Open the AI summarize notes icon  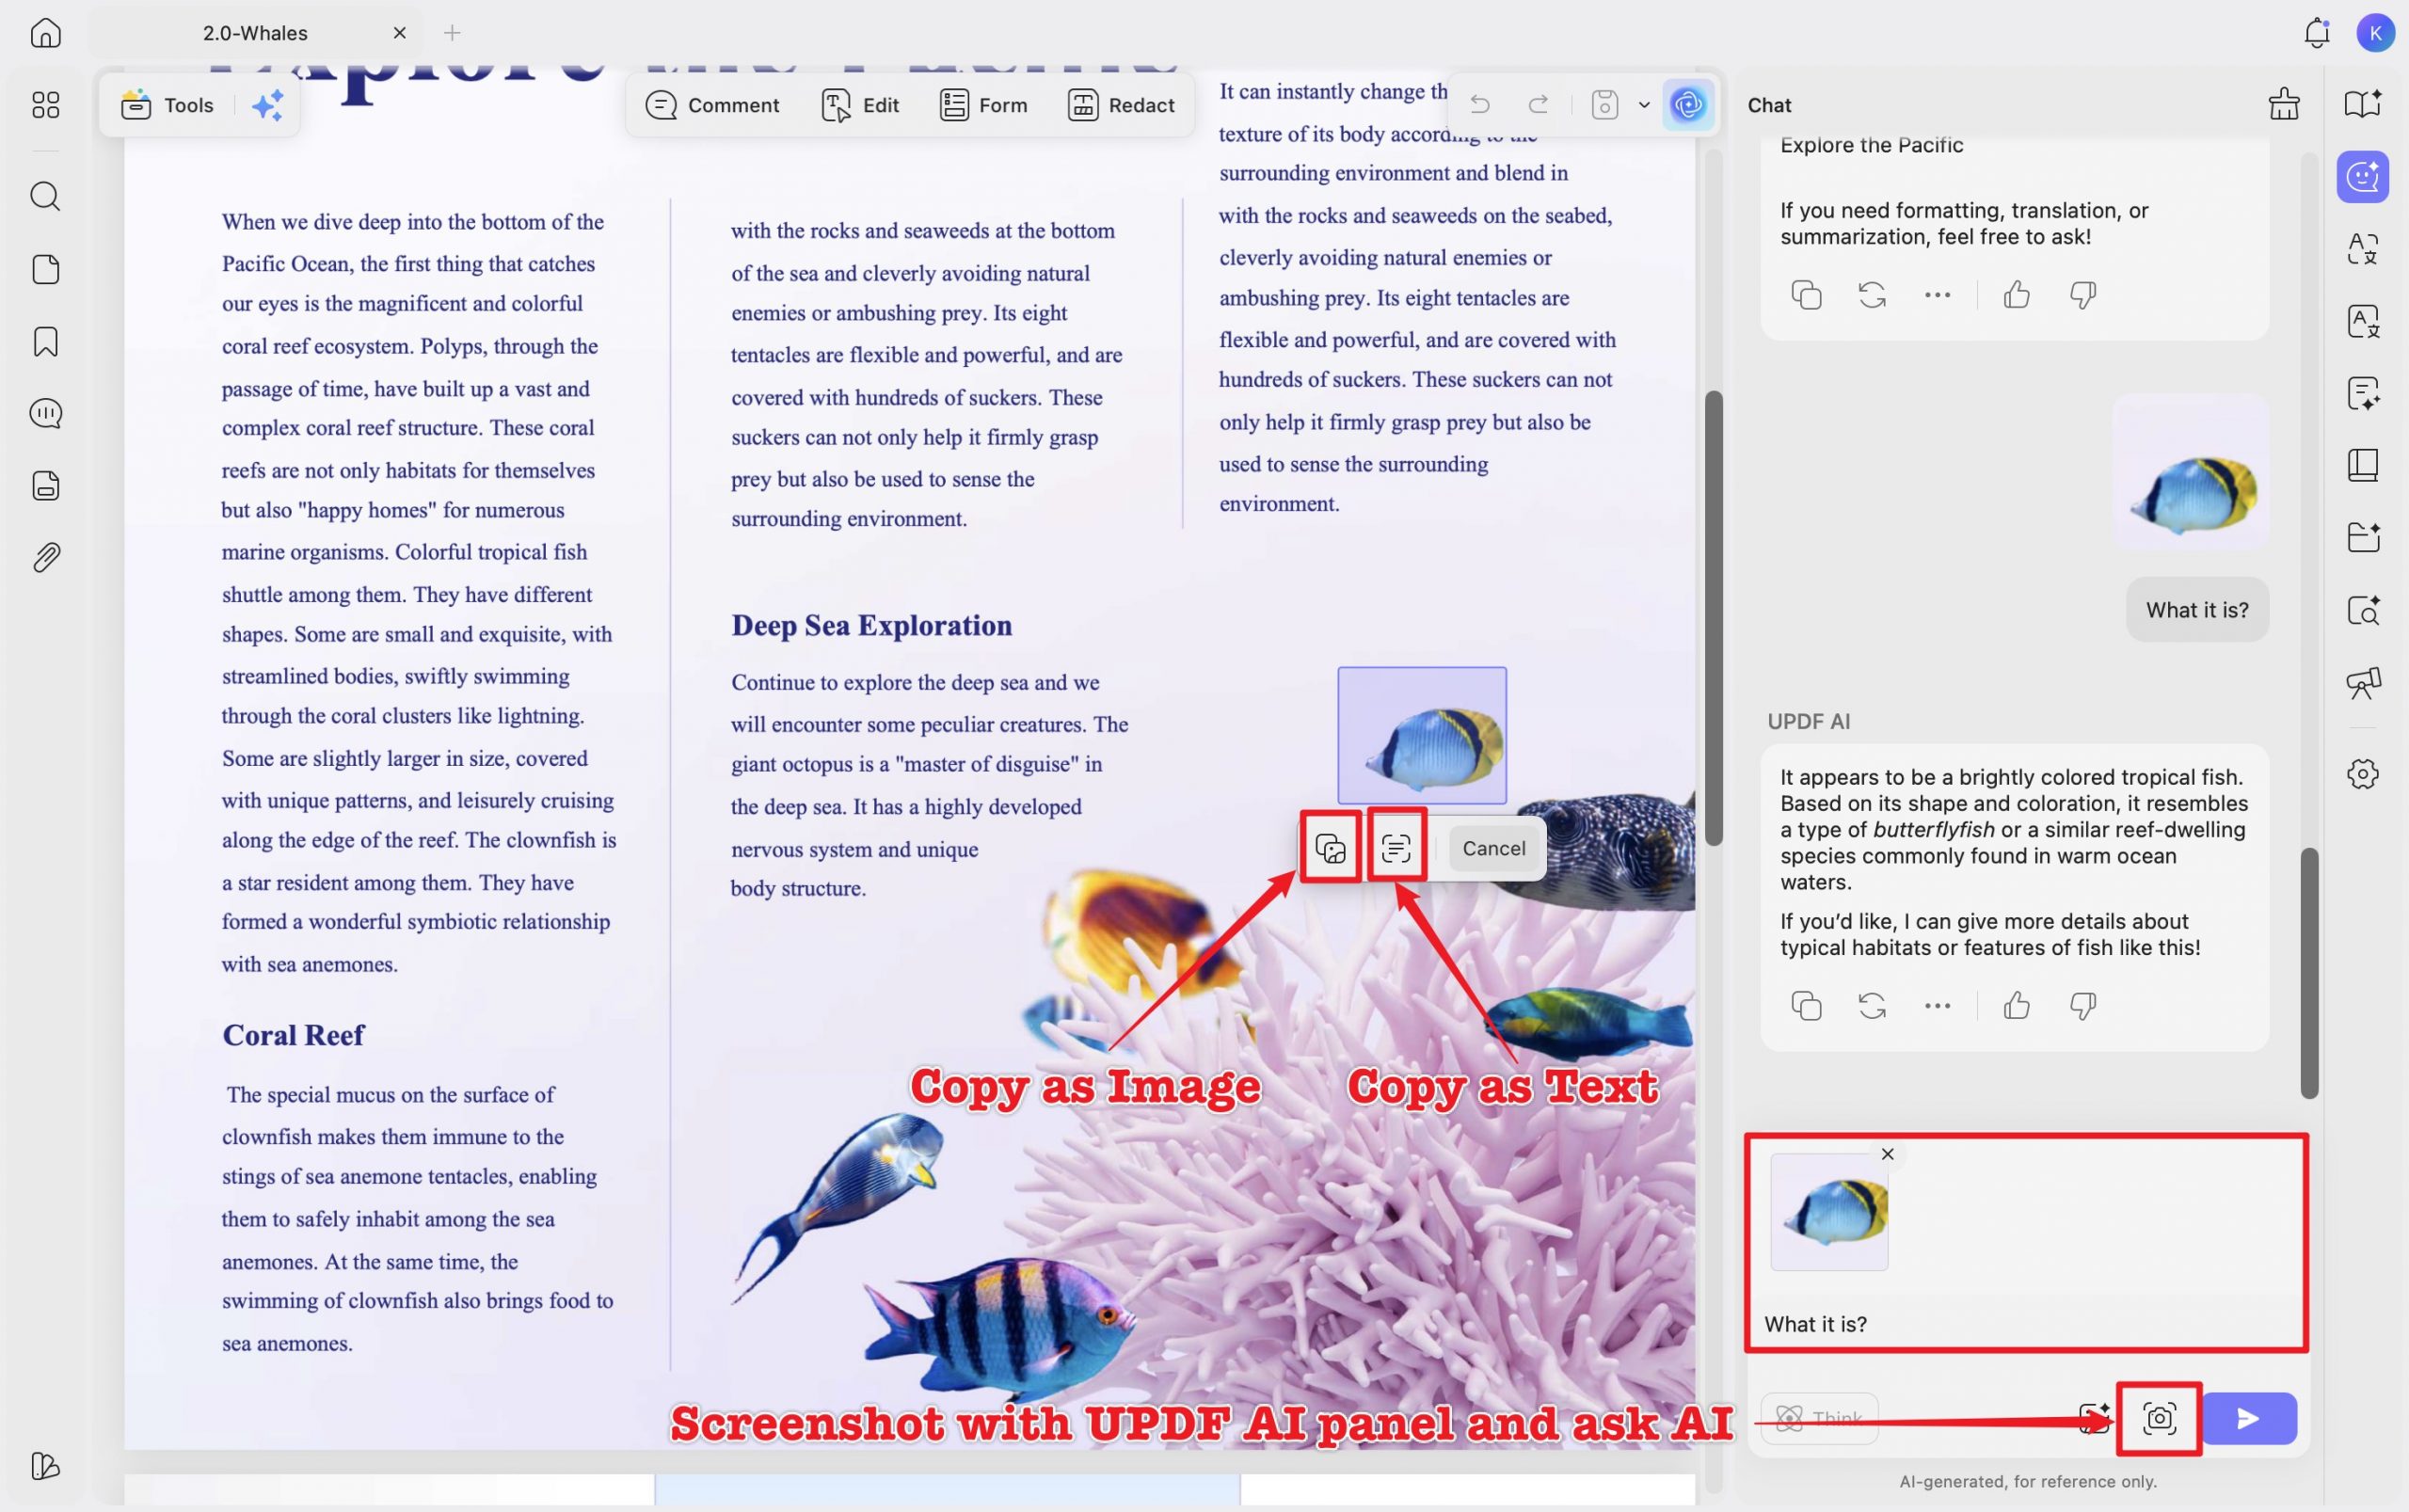[2363, 393]
